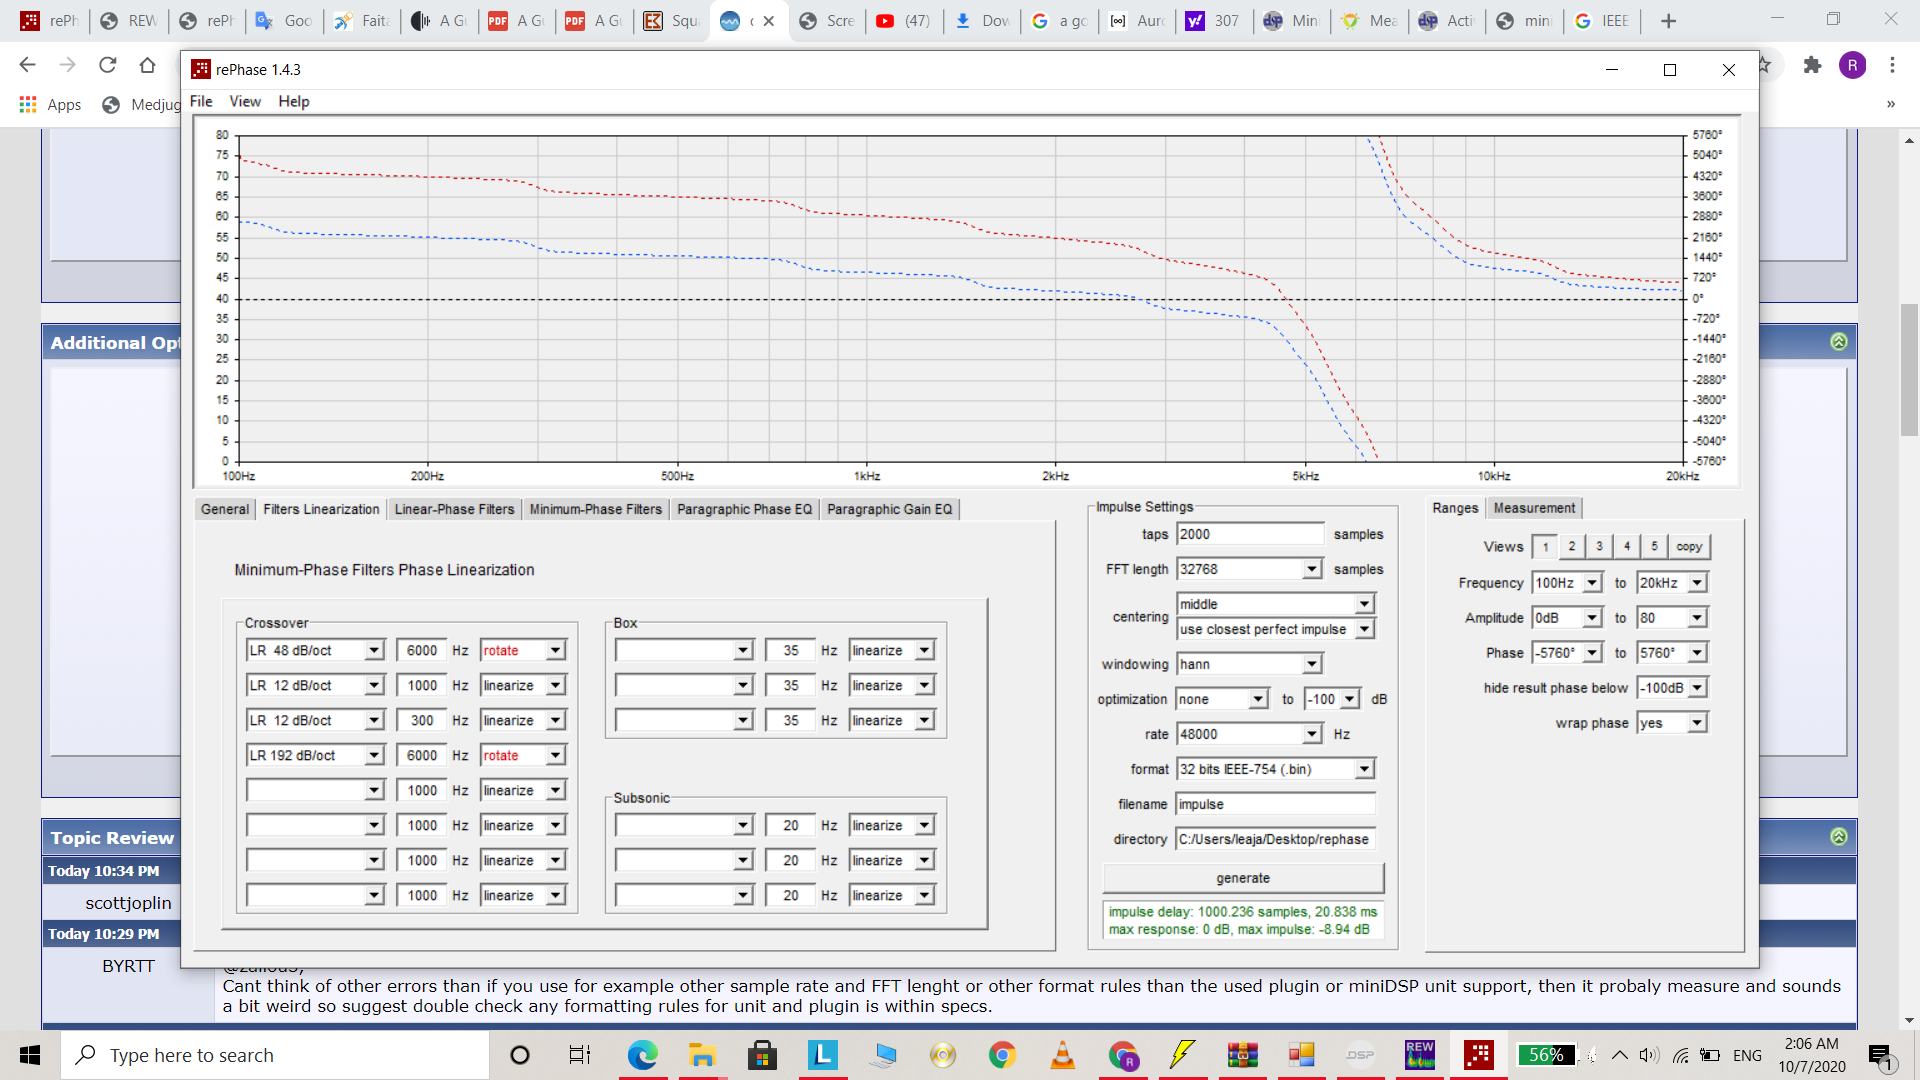Image resolution: width=1920 pixels, height=1080 pixels.
Task: Open the windowing hann dropdown
Action: coord(1311,665)
